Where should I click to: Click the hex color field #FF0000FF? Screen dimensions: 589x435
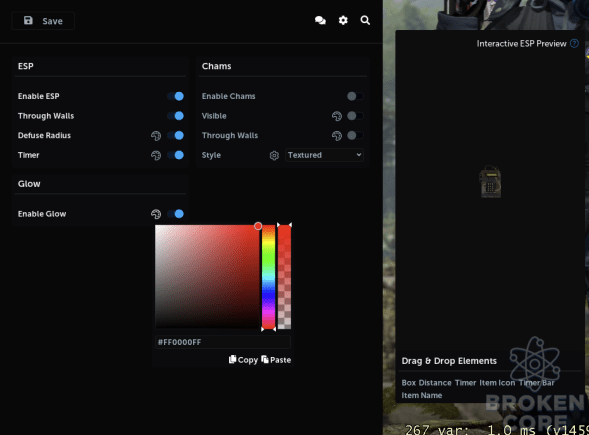(223, 342)
